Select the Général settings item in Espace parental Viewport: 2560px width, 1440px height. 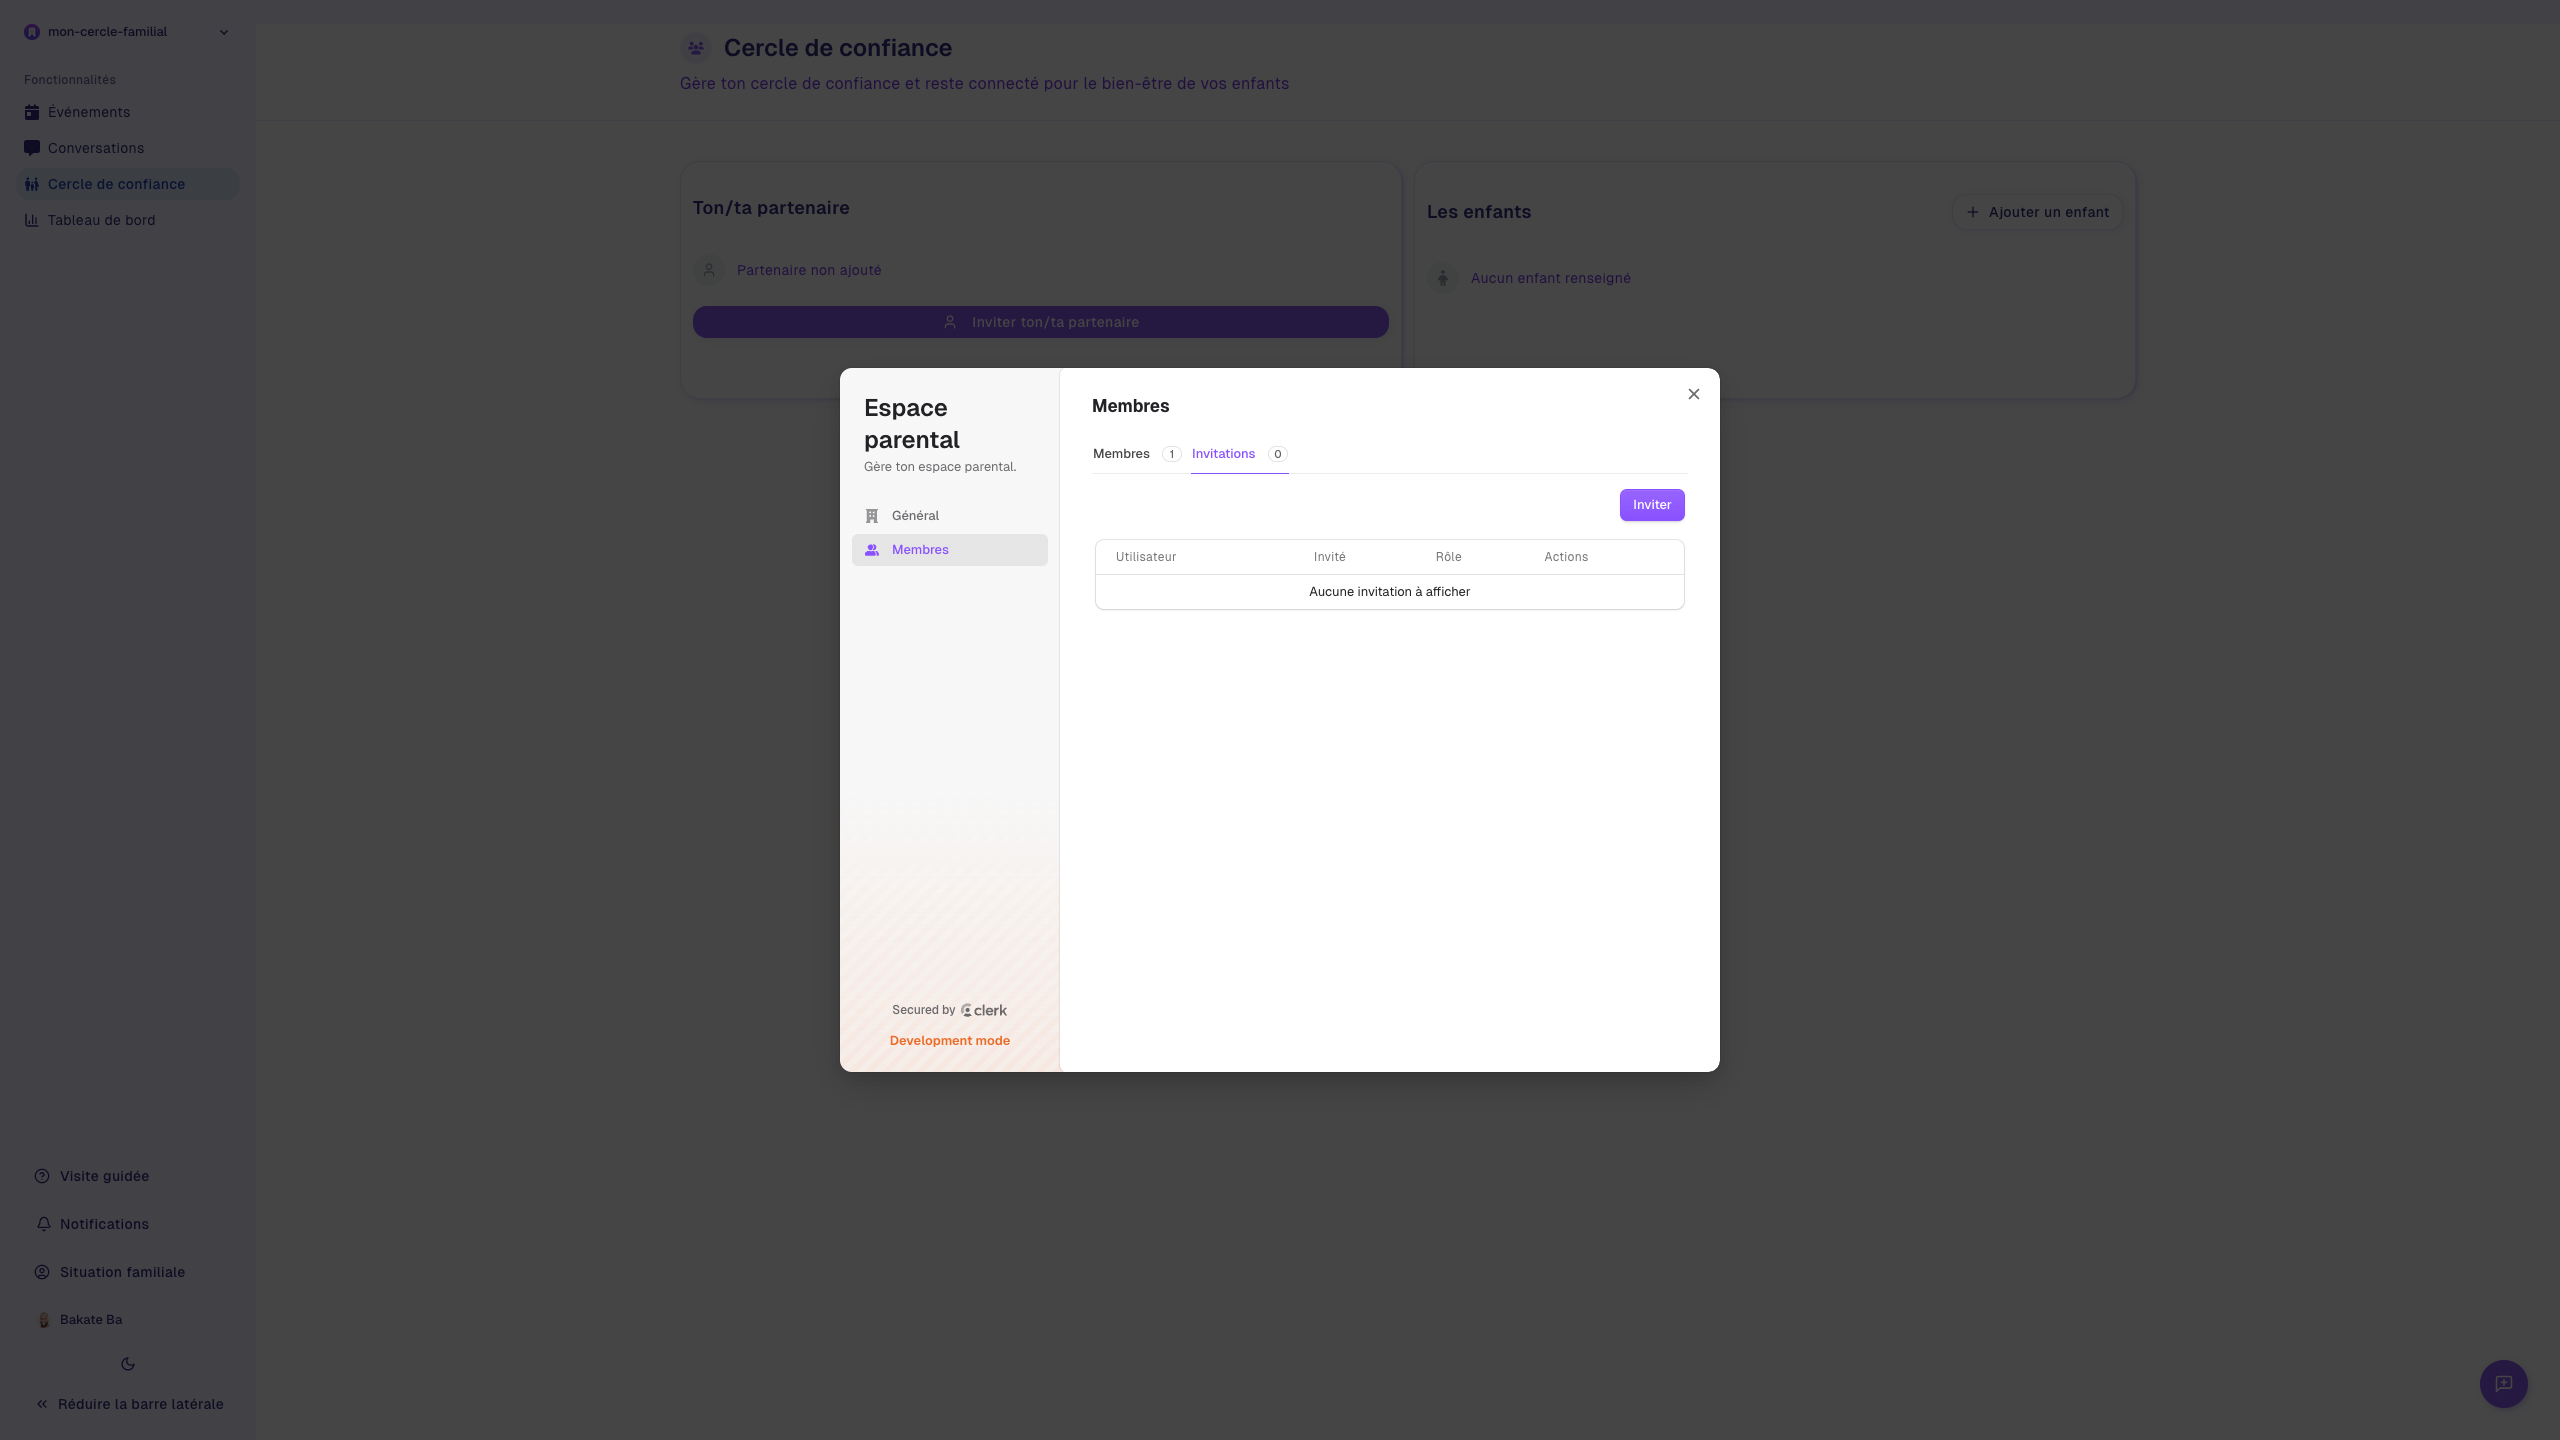915,515
